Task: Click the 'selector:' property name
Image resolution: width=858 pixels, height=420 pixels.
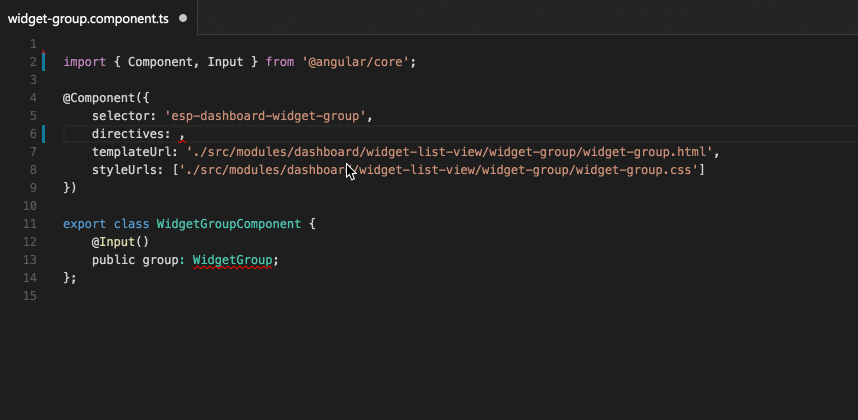Action: tap(124, 116)
